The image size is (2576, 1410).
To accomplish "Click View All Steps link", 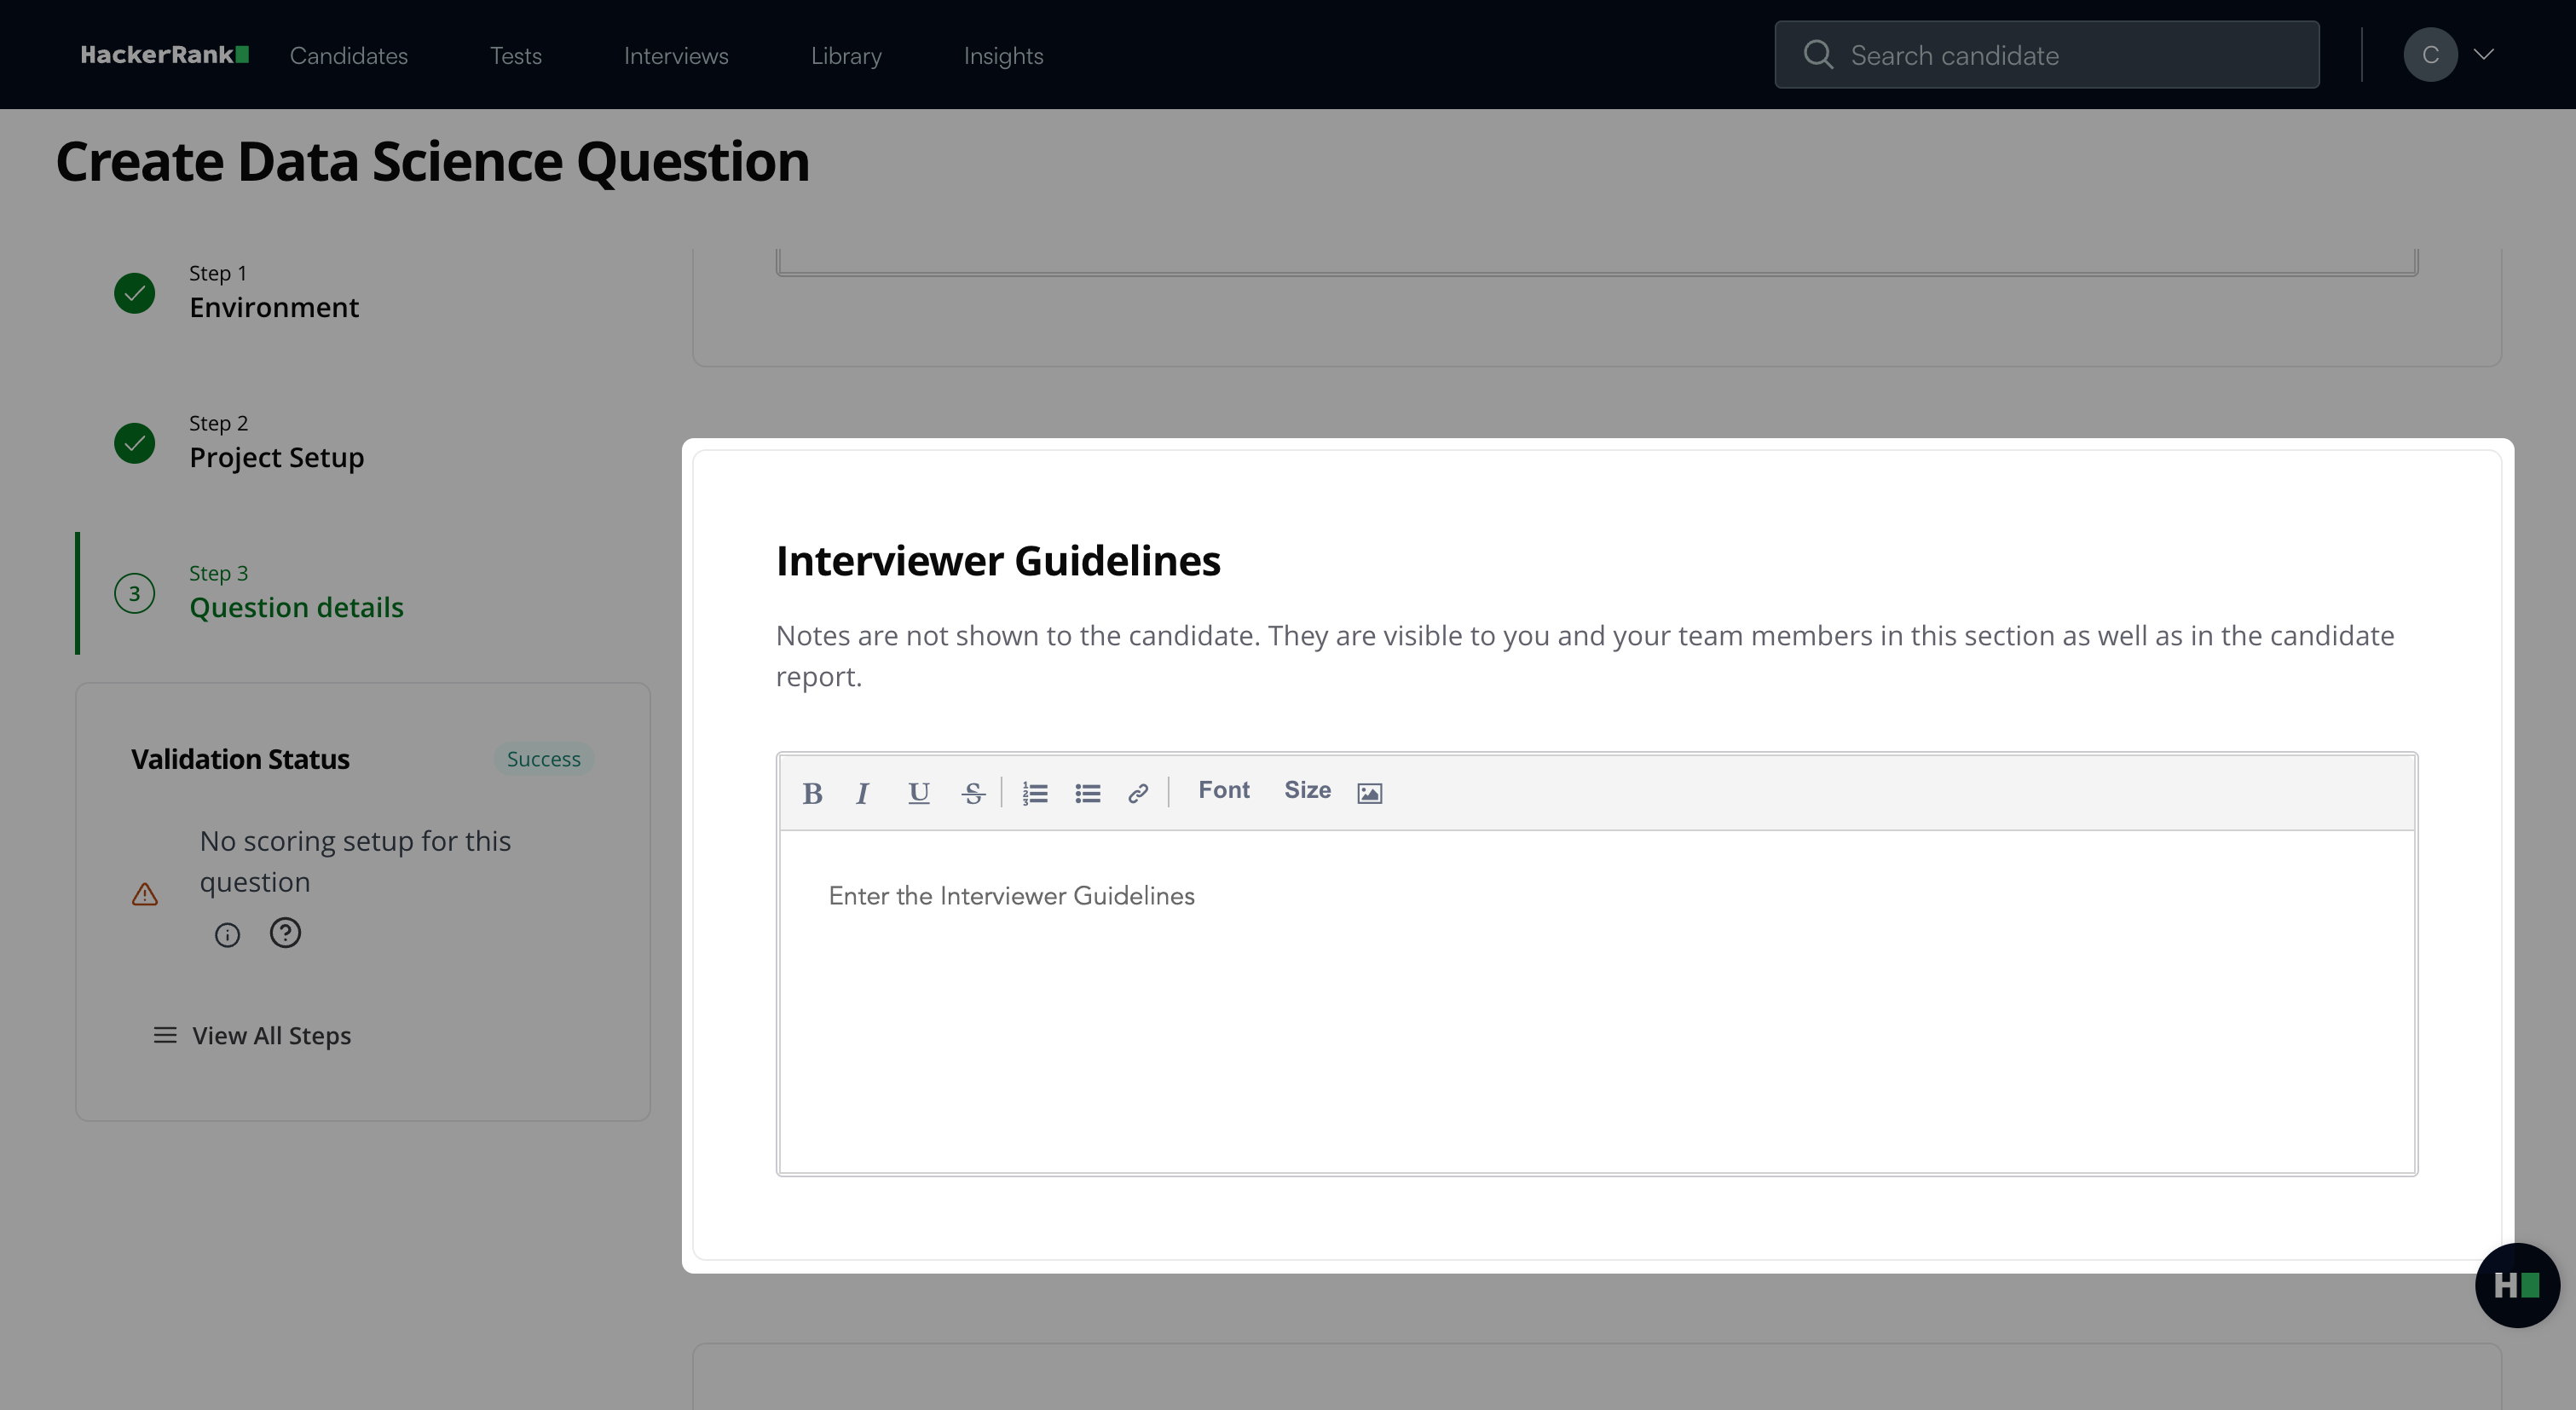I will pos(270,1035).
